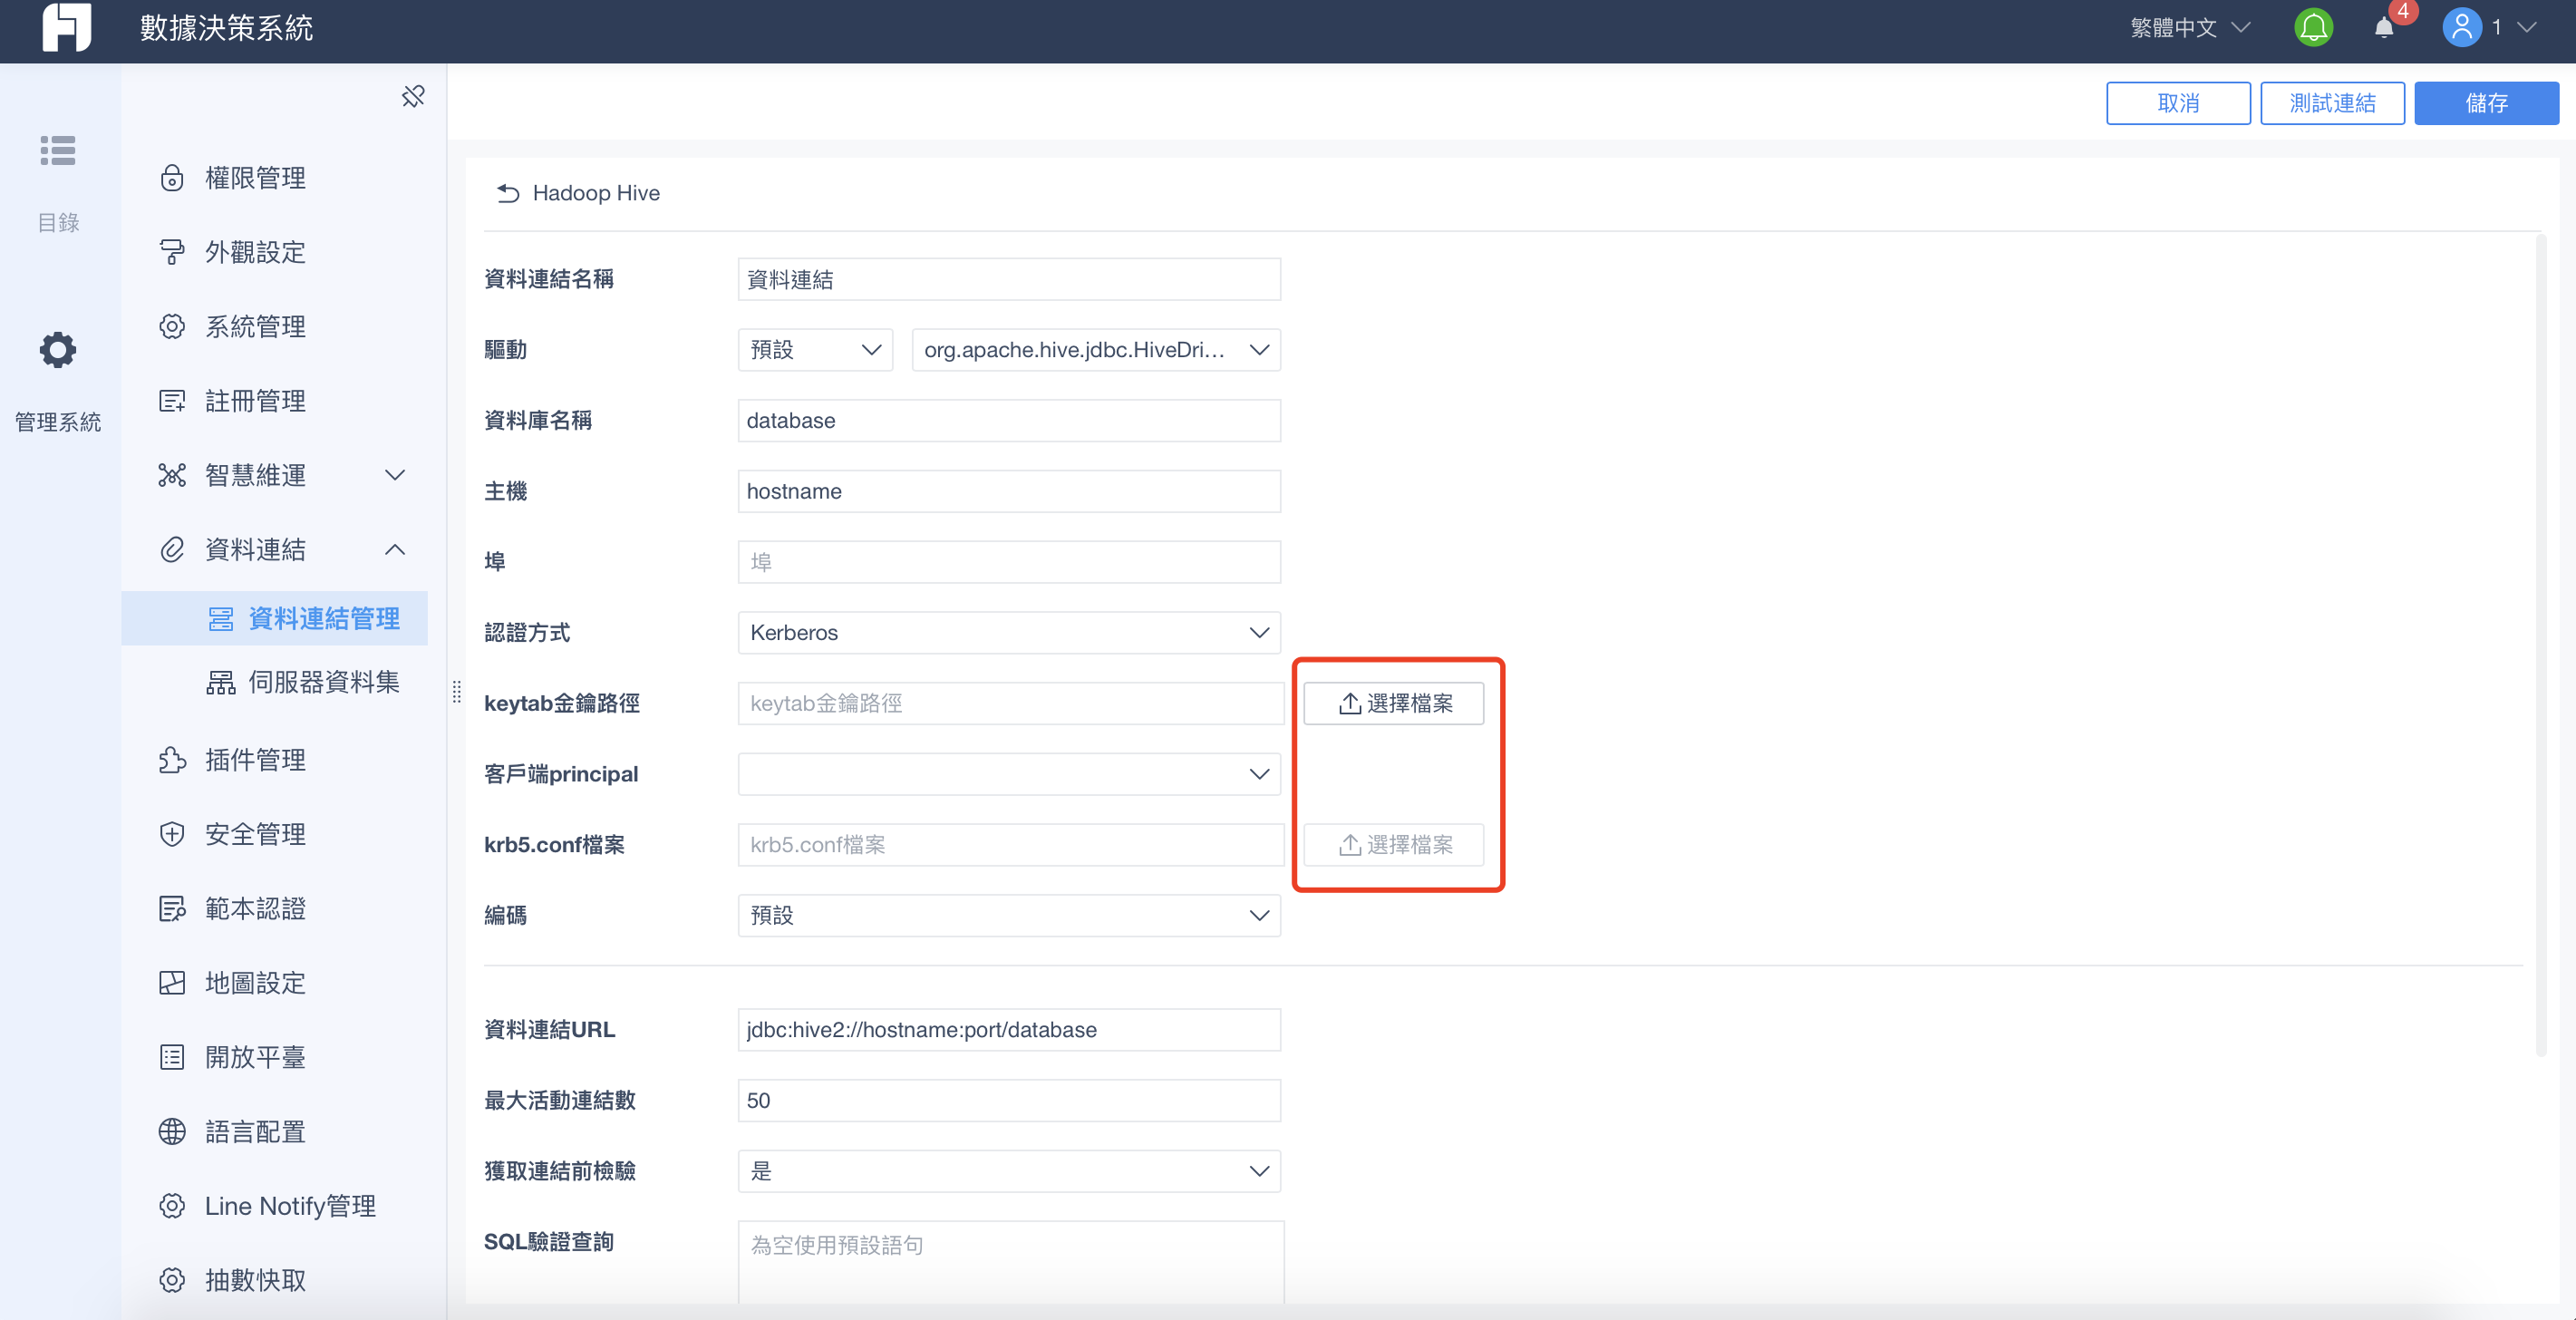Expand the 智慧維運 menu chevron
The width and height of the screenshot is (2576, 1320).
[x=395, y=475]
